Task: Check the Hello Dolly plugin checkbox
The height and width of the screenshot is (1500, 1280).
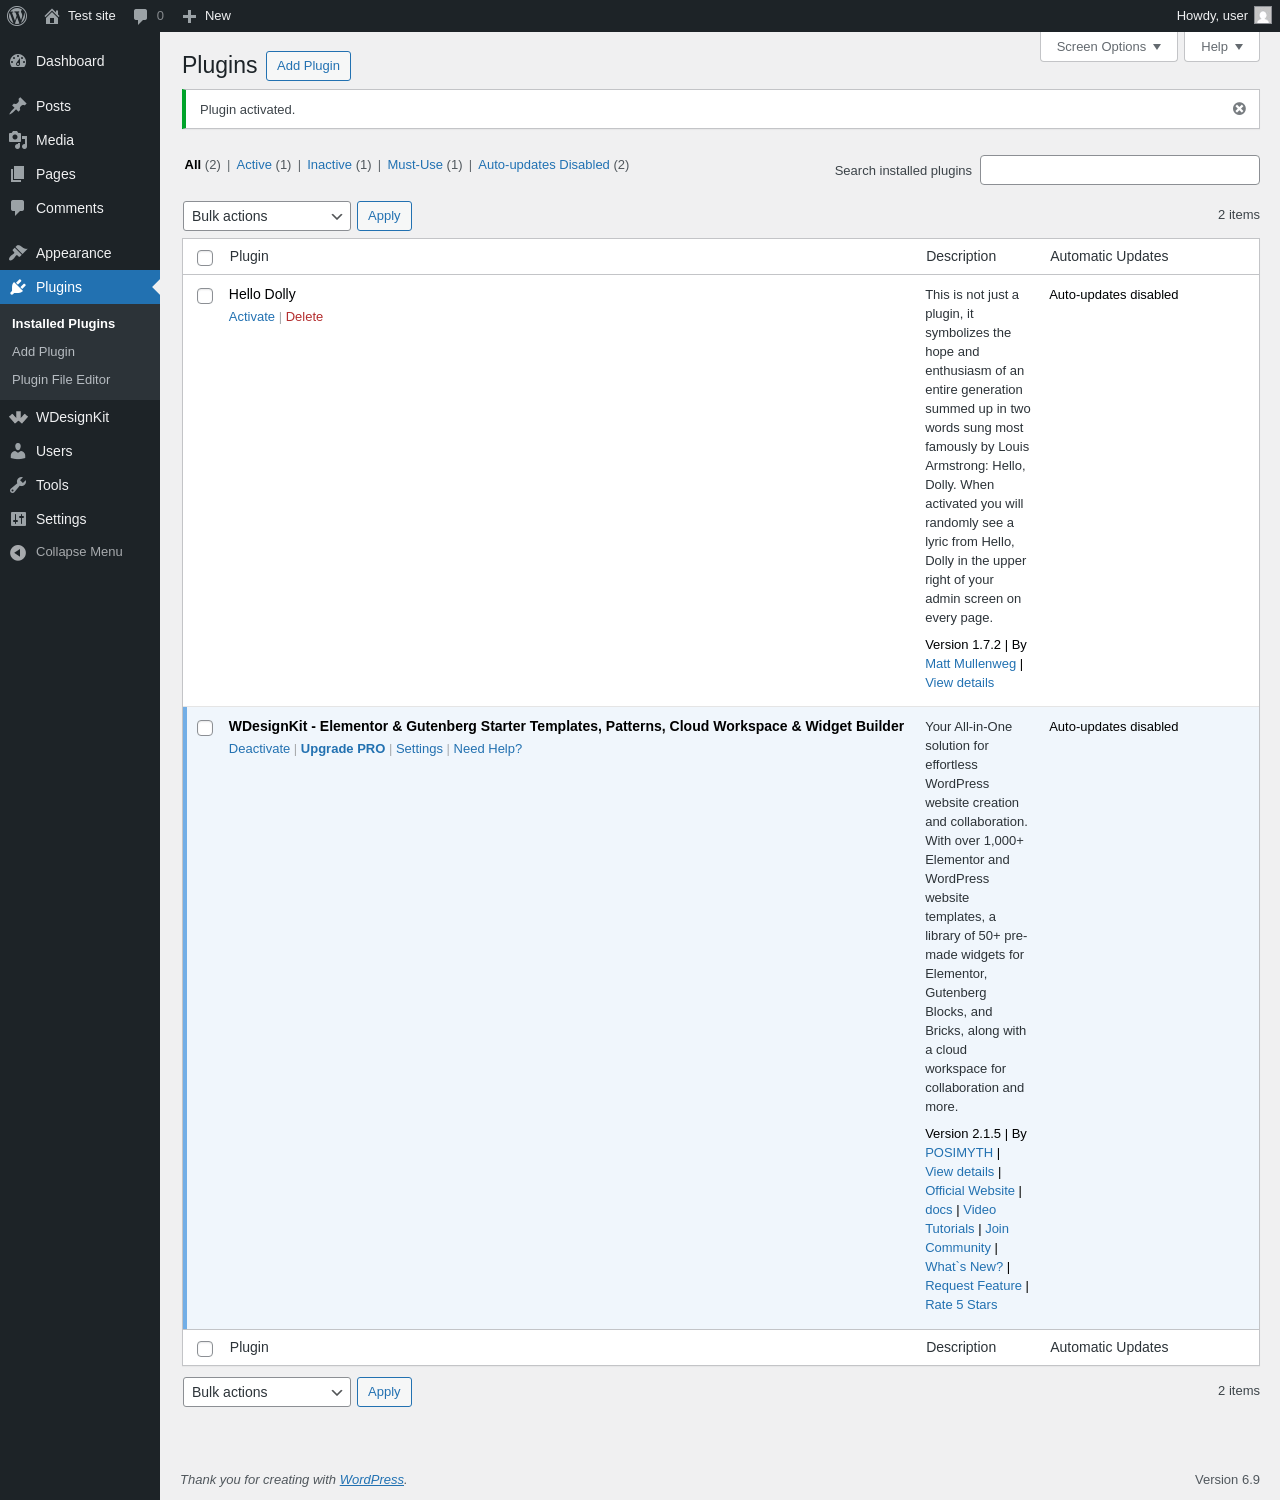Action: pos(205,296)
